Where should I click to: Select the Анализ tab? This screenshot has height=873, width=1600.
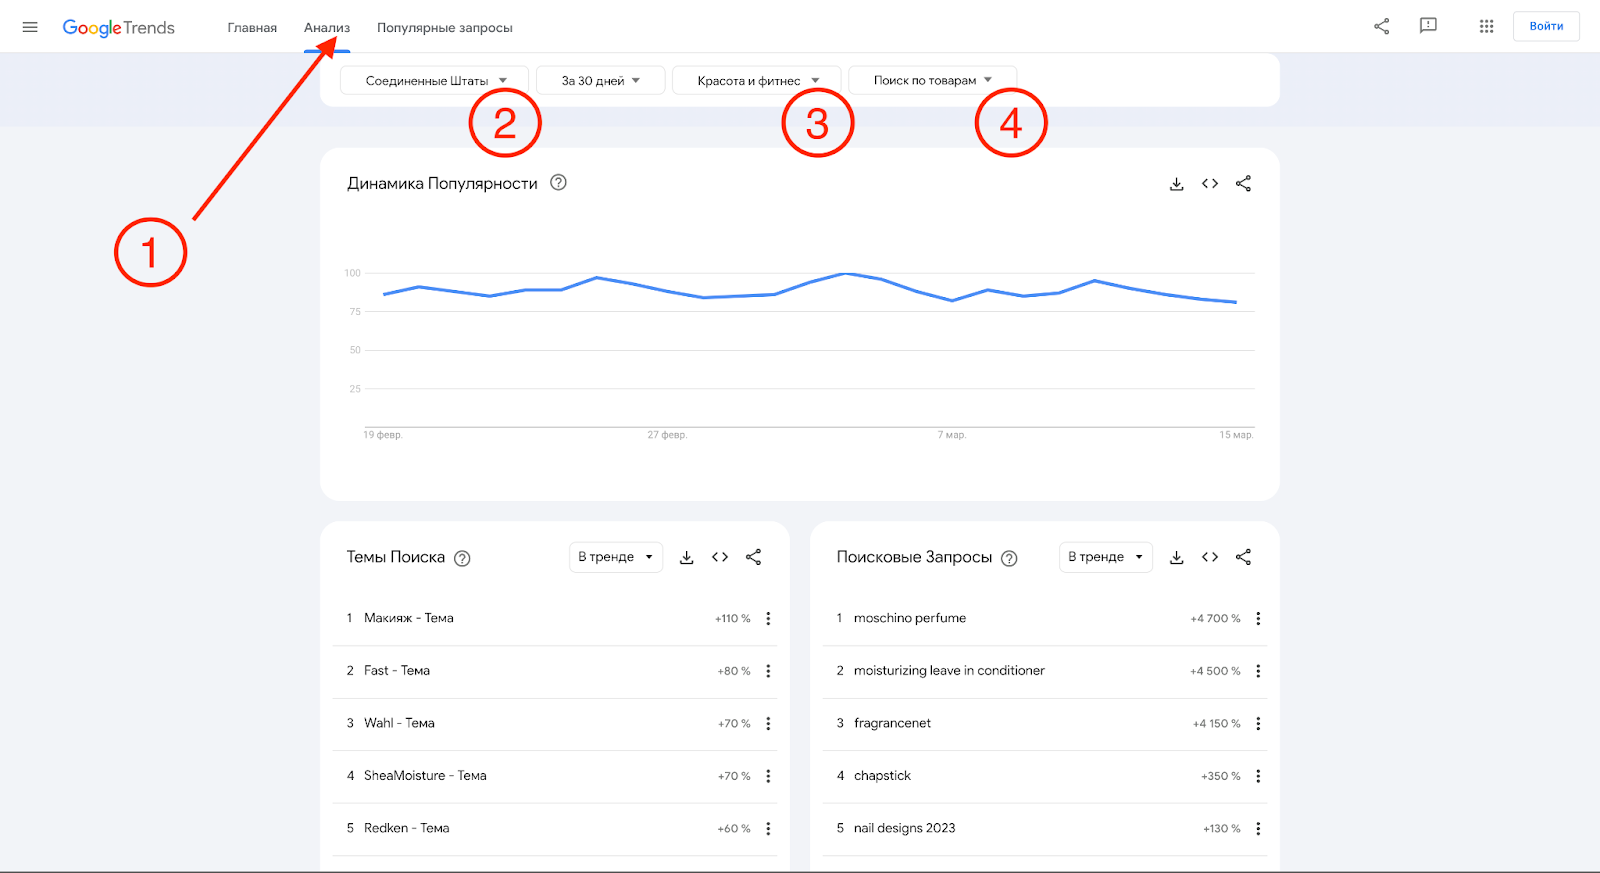tap(327, 28)
